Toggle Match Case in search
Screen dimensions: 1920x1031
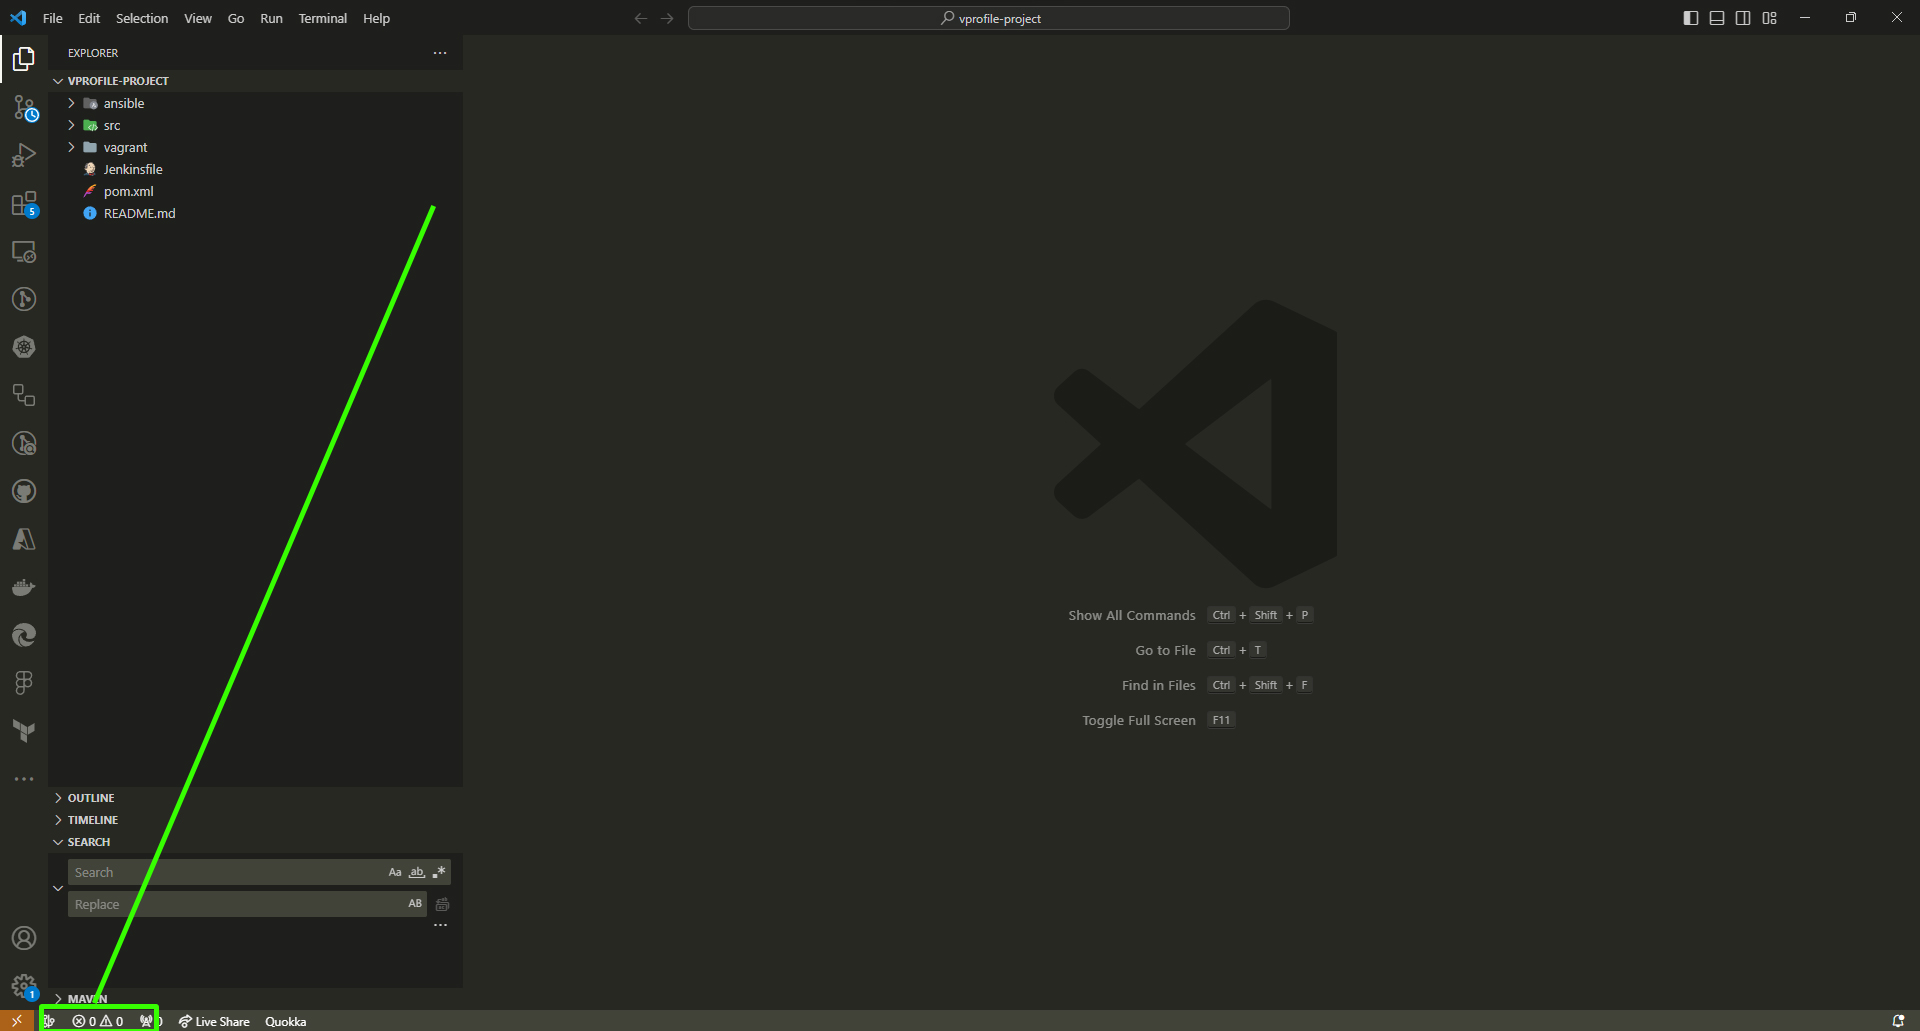click(395, 872)
